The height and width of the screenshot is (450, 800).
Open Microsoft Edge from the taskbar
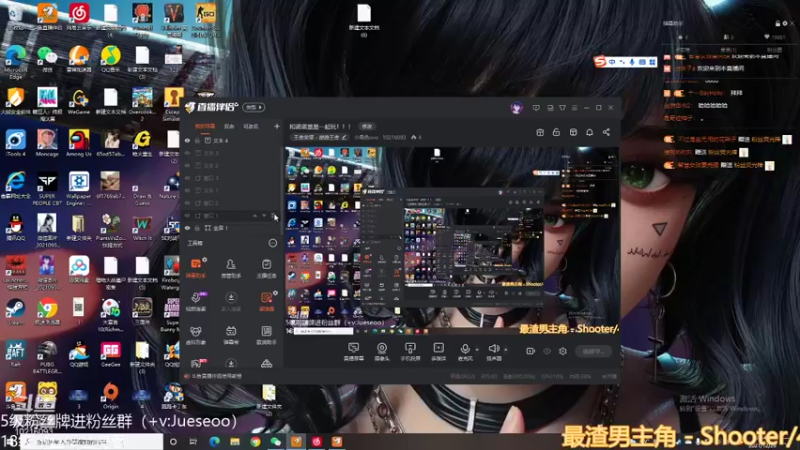pyautogui.click(x=214, y=442)
